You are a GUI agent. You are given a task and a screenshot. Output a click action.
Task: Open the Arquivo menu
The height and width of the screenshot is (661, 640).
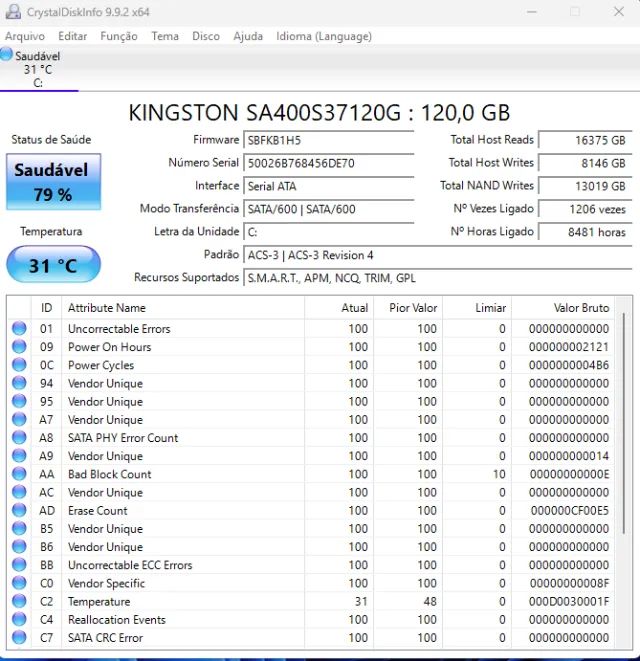(x=25, y=36)
